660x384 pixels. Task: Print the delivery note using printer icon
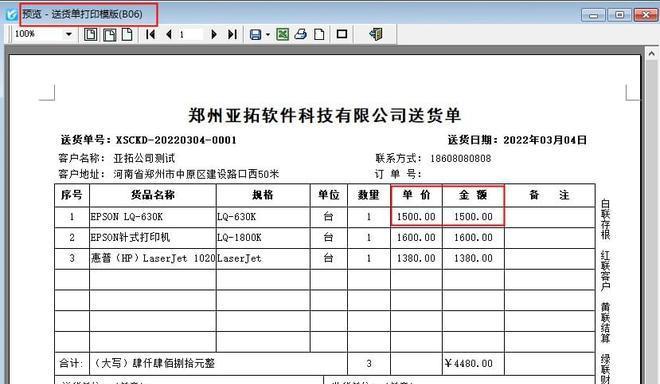click(x=301, y=34)
